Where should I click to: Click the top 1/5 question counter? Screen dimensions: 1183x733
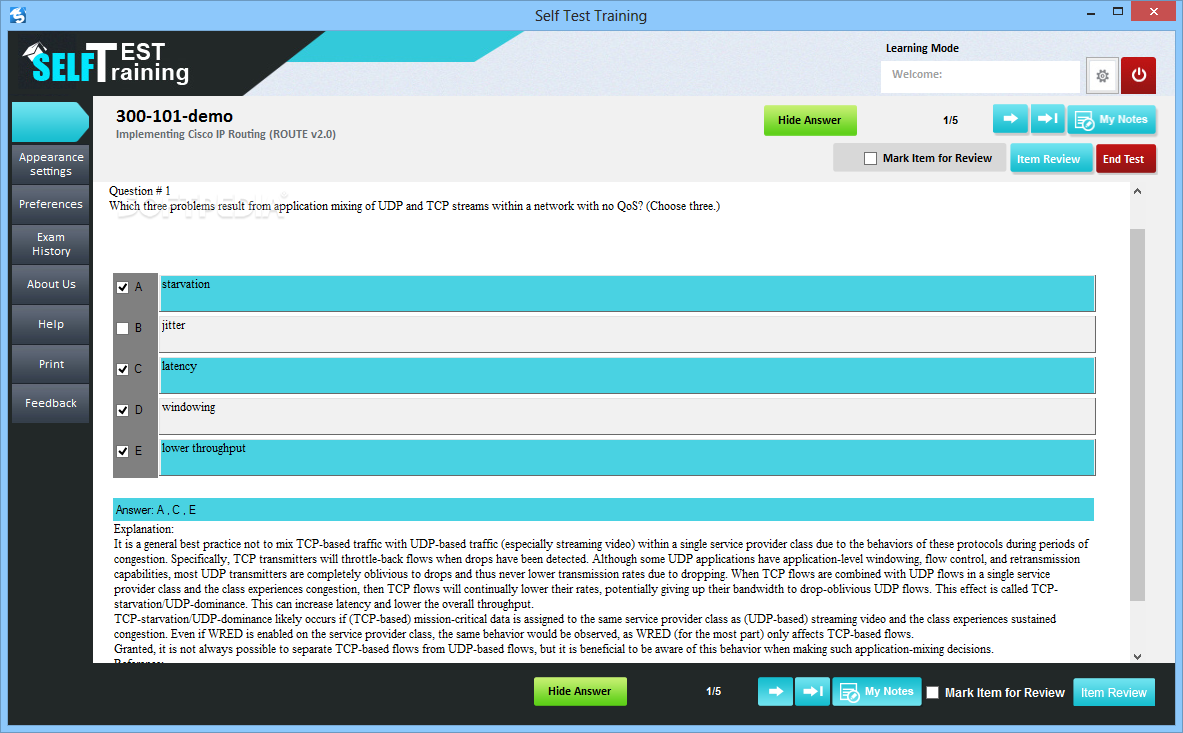(x=951, y=120)
